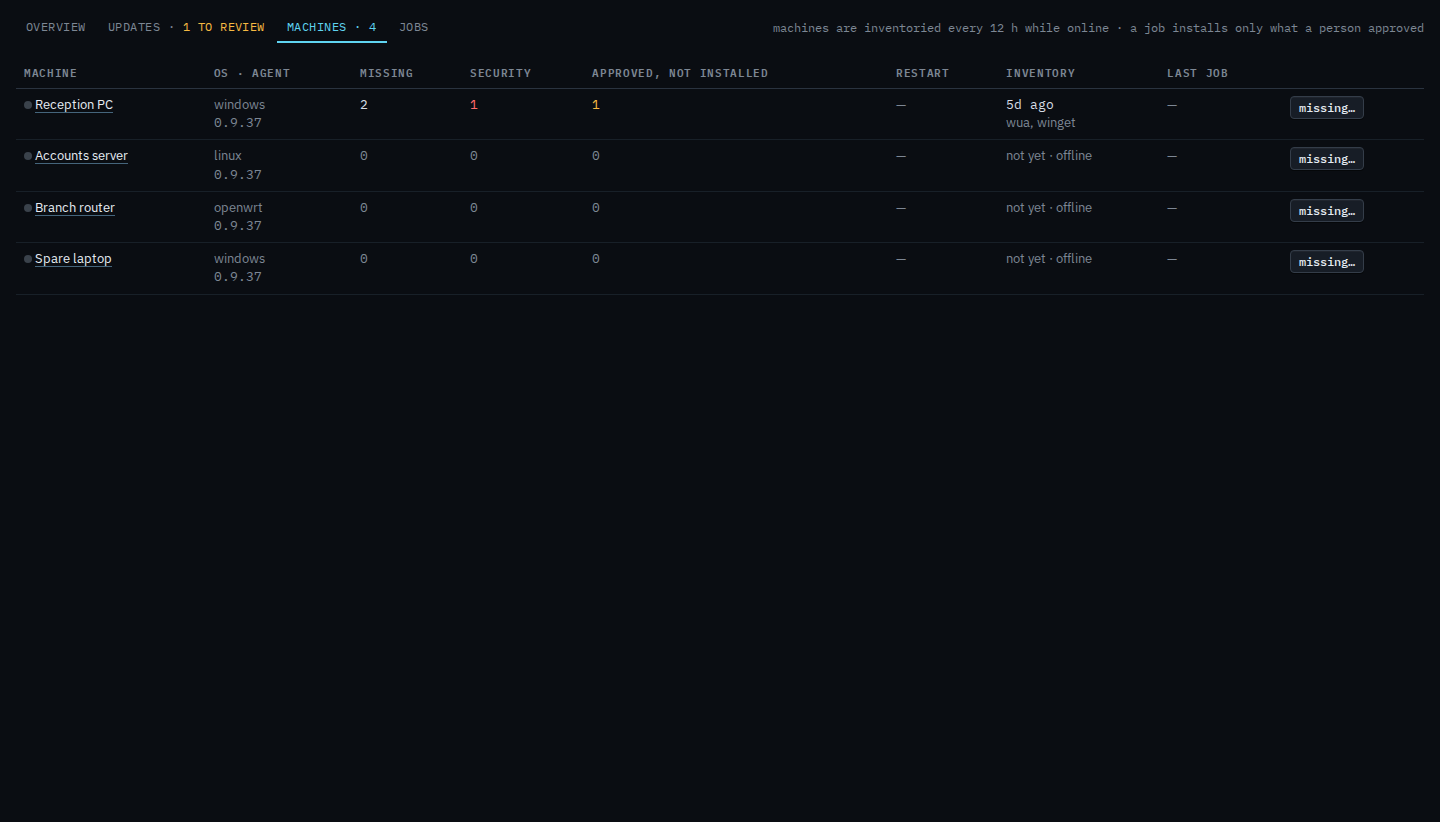1440x822 pixels.
Task: Click the SECURITY column header
Action: click(500, 73)
